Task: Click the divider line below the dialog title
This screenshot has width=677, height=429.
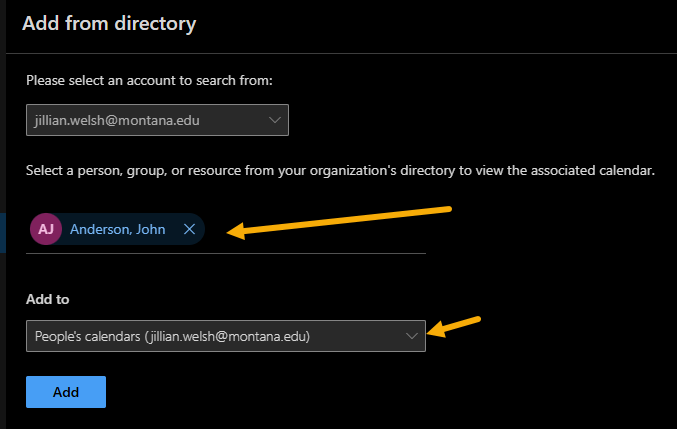Action: click(340, 53)
